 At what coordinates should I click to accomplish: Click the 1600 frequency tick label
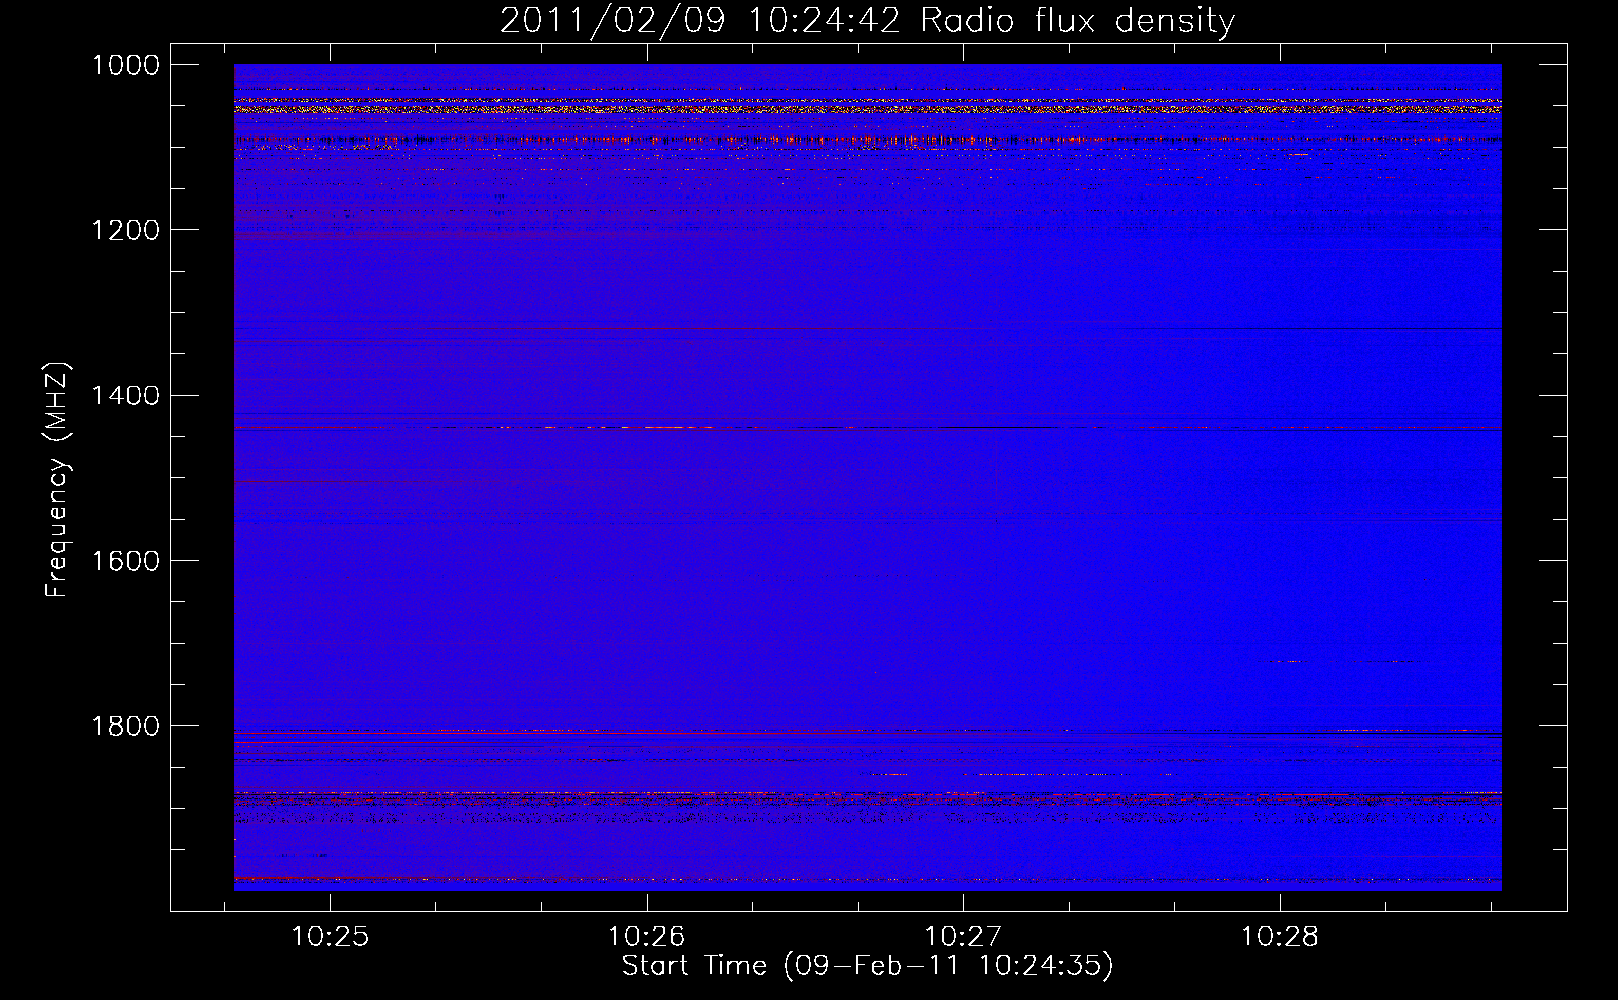[x=126, y=561]
